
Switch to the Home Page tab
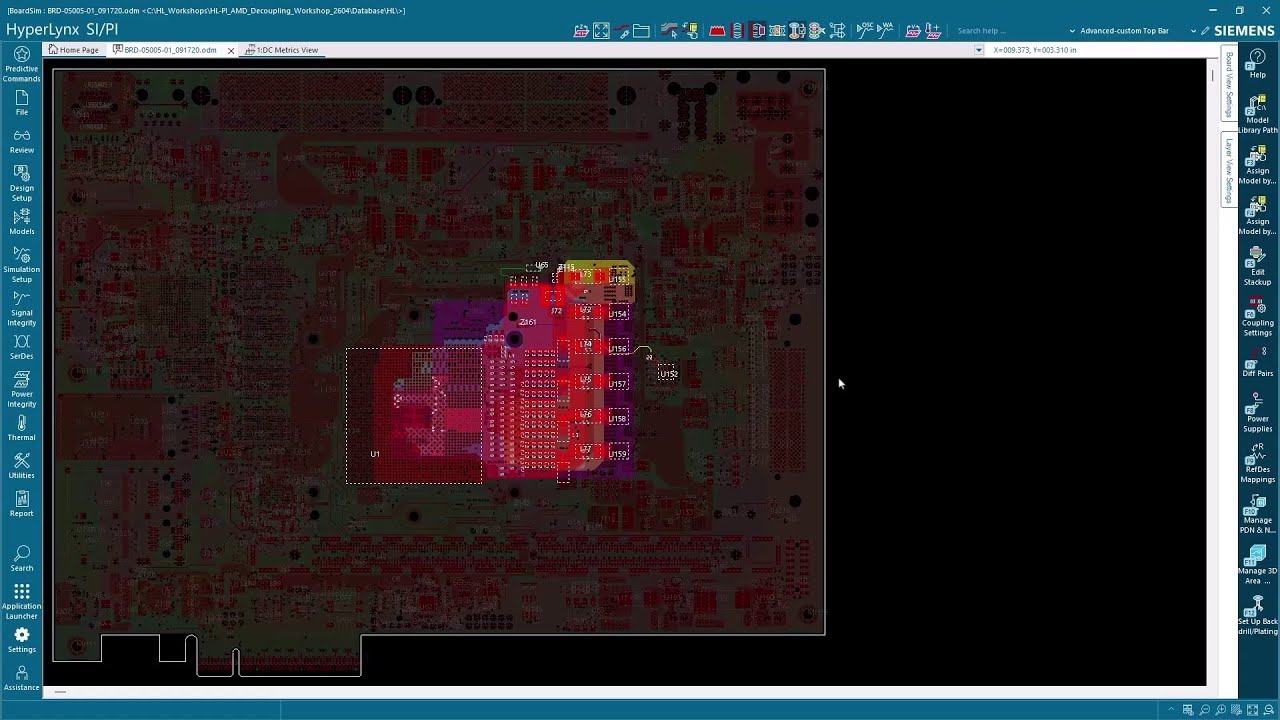(x=73, y=49)
